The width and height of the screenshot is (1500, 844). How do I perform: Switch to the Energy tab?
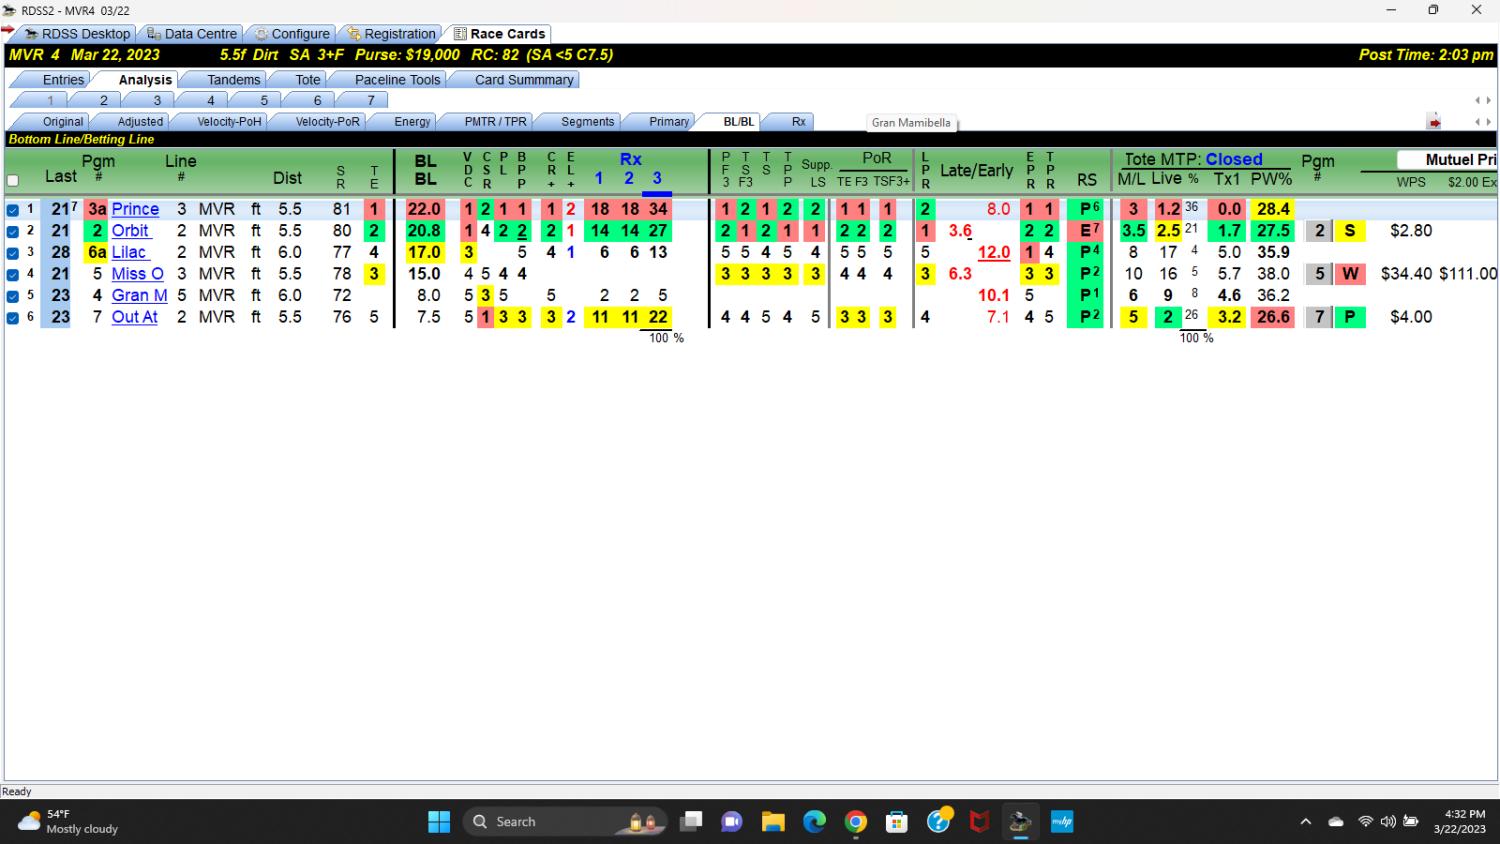412,122
